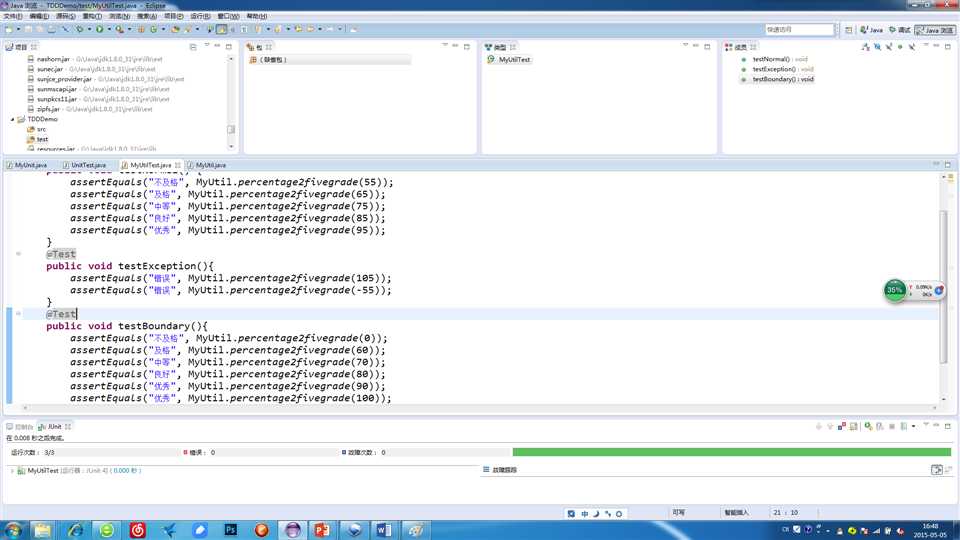Open the Run icon dropdown arrow

coord(109,29)
